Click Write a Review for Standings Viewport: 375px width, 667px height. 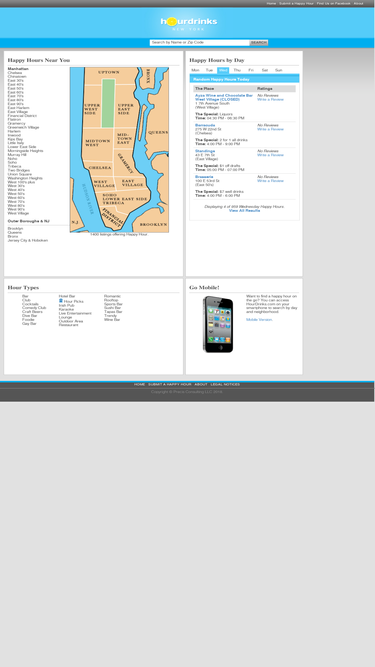pos(270,155)
